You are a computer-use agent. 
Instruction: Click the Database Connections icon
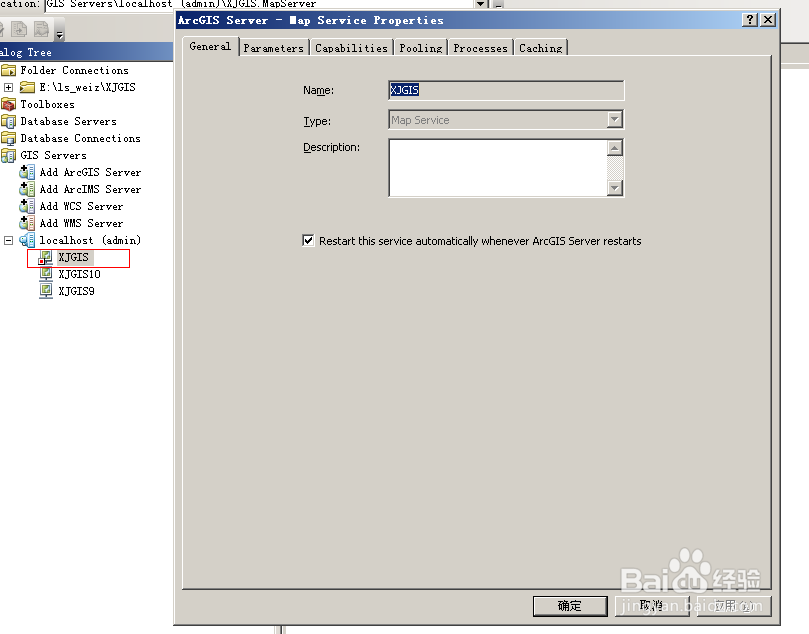[x=8, y=138]
